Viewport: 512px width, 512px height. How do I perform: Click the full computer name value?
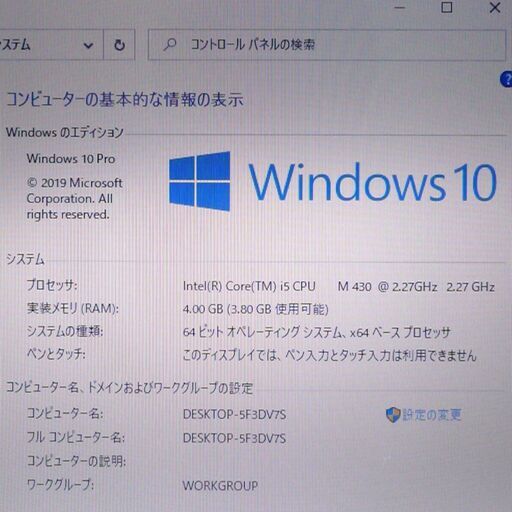[234, 438]
